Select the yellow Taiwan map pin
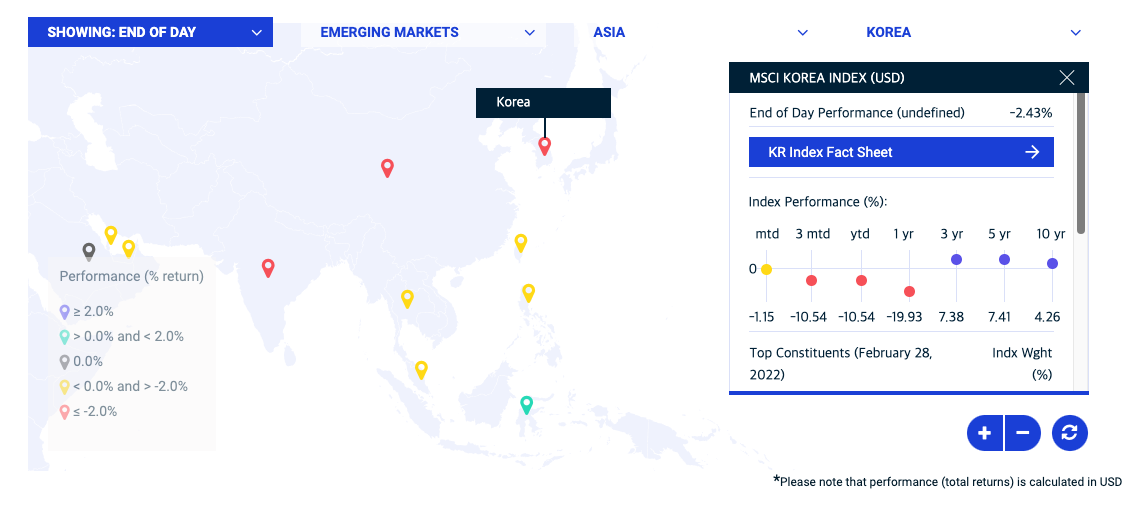1126x510 pixels. point(521,243)
